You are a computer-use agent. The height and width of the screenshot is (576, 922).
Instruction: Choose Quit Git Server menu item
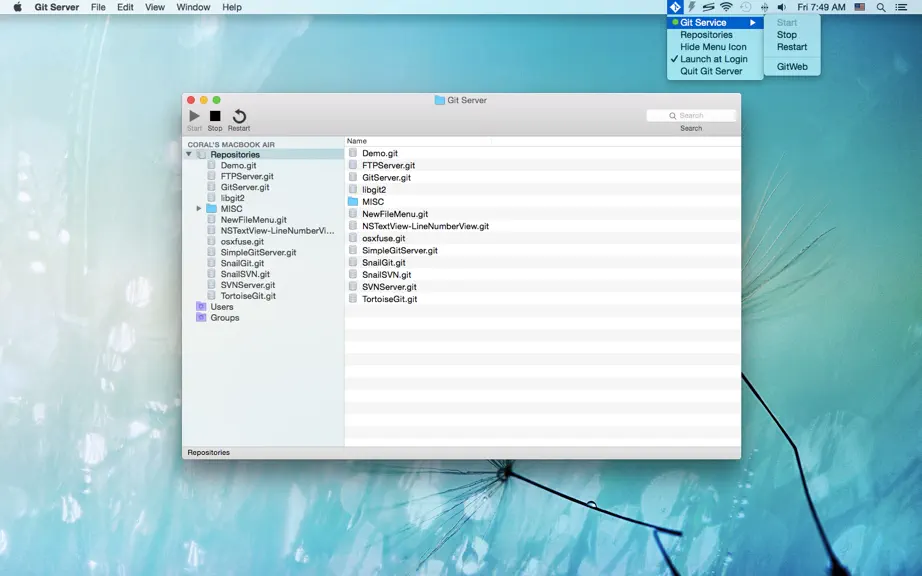click(711, 71)
